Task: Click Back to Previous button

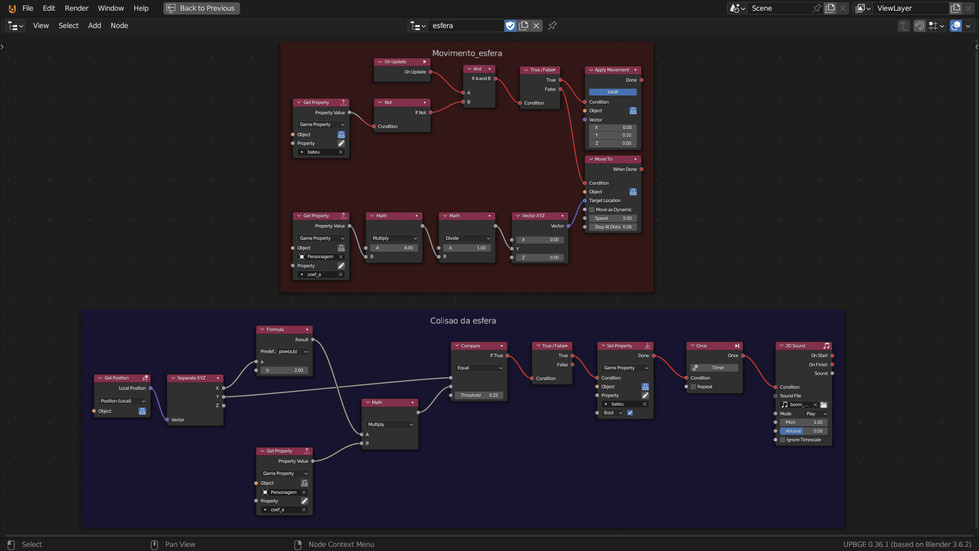Action: coord(201,8)
